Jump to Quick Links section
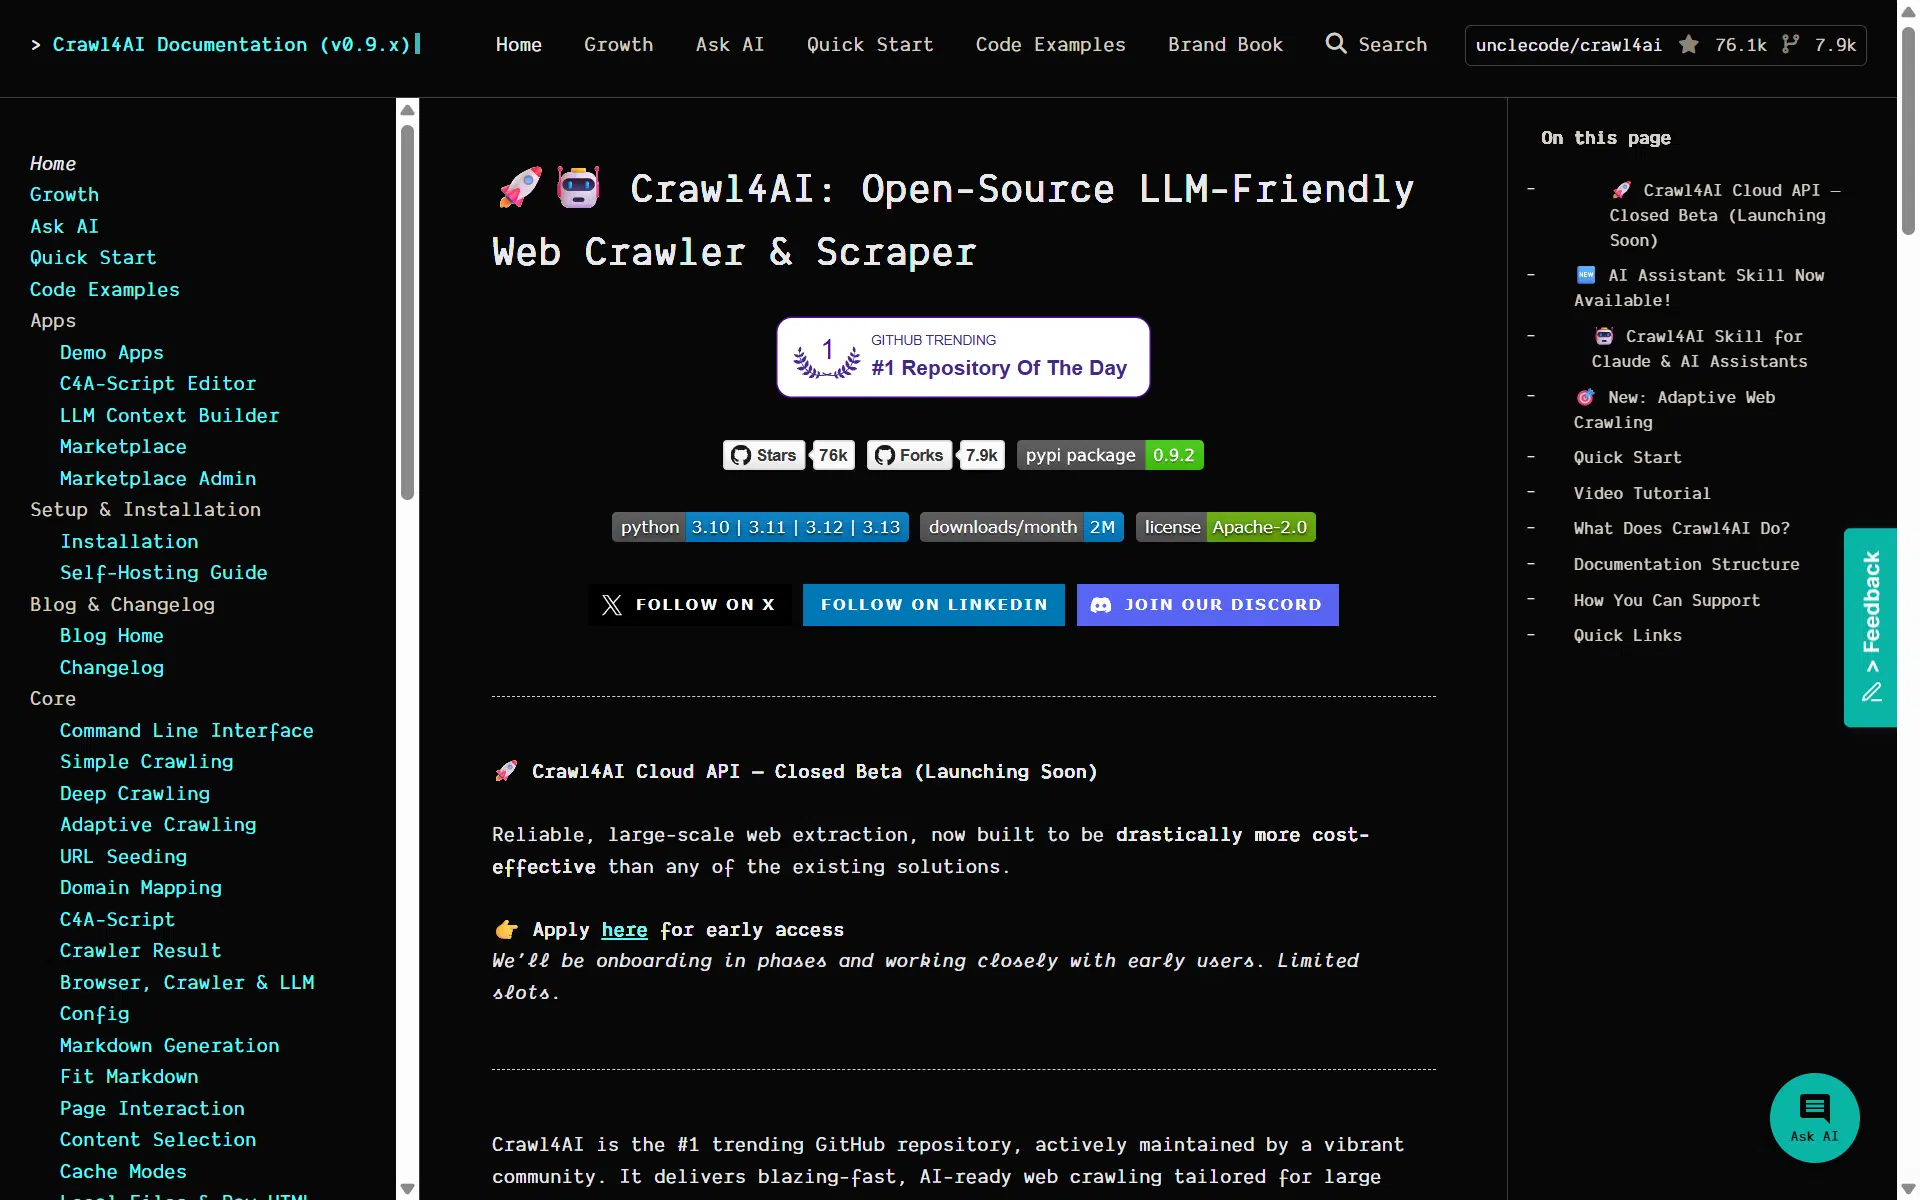 1628,635
